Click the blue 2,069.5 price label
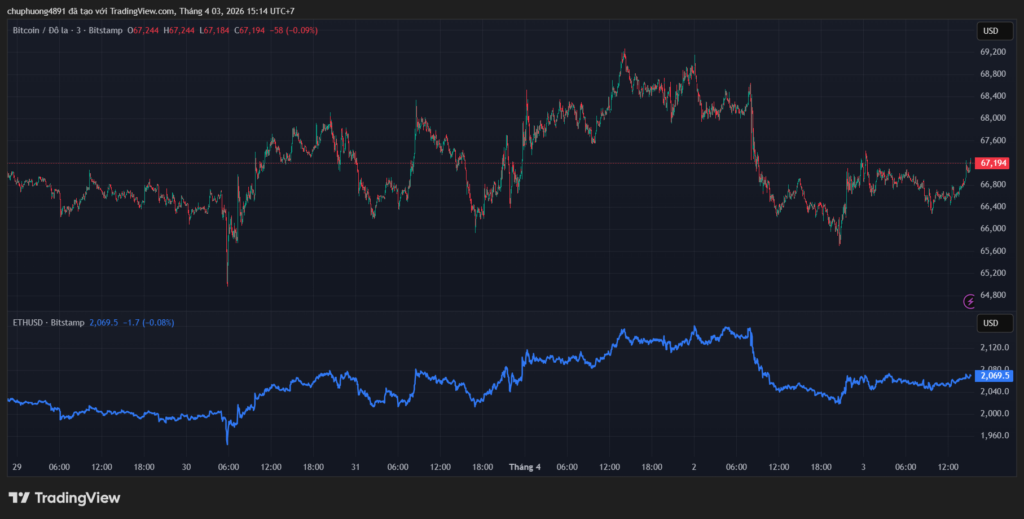 993,375
